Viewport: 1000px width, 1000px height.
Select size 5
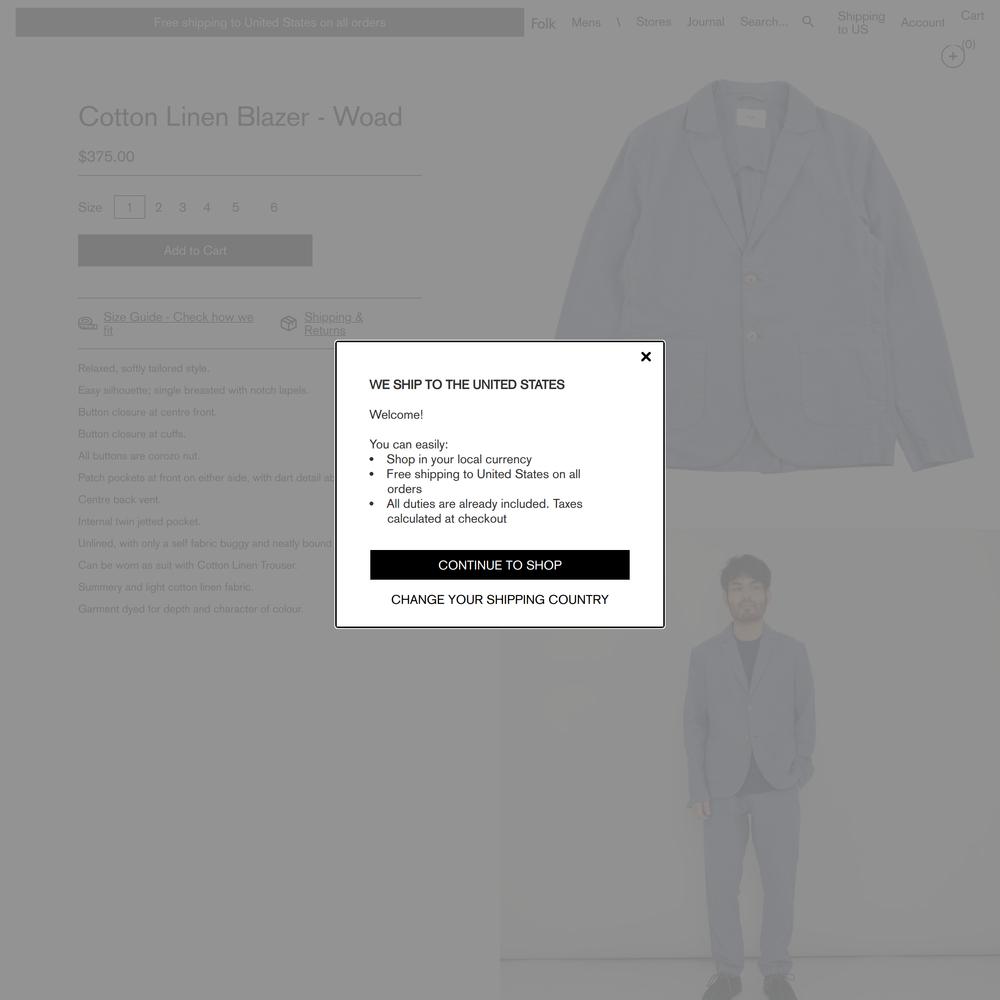point(235,207)
